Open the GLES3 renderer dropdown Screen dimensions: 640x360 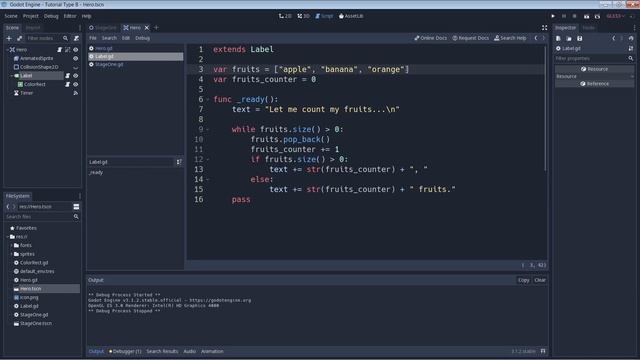click(616, 16)
